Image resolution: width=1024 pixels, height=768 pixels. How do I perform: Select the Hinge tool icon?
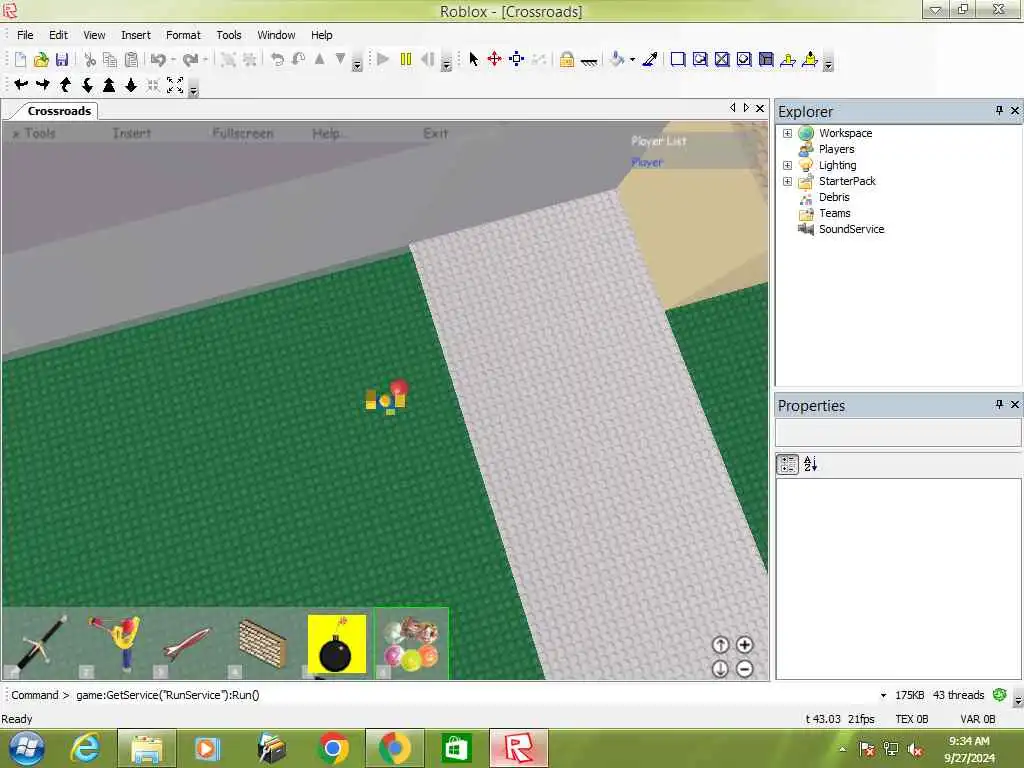[x=788, y=59]
